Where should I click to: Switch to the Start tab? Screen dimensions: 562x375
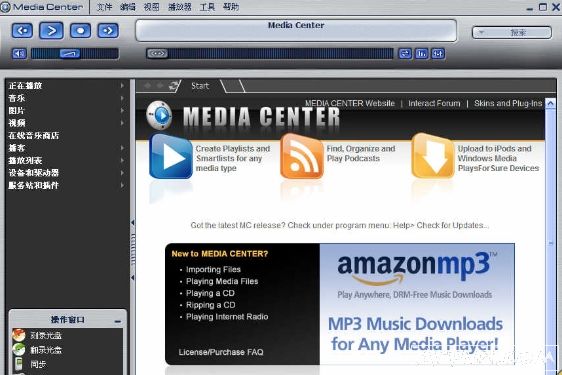click(x=200, y=86)
